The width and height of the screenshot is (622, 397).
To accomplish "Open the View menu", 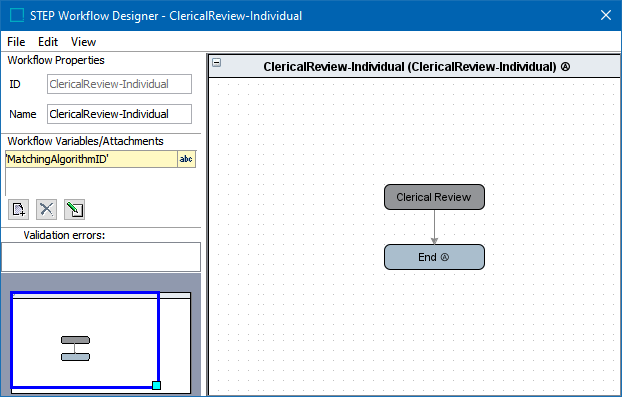I will tap(83, 42).
